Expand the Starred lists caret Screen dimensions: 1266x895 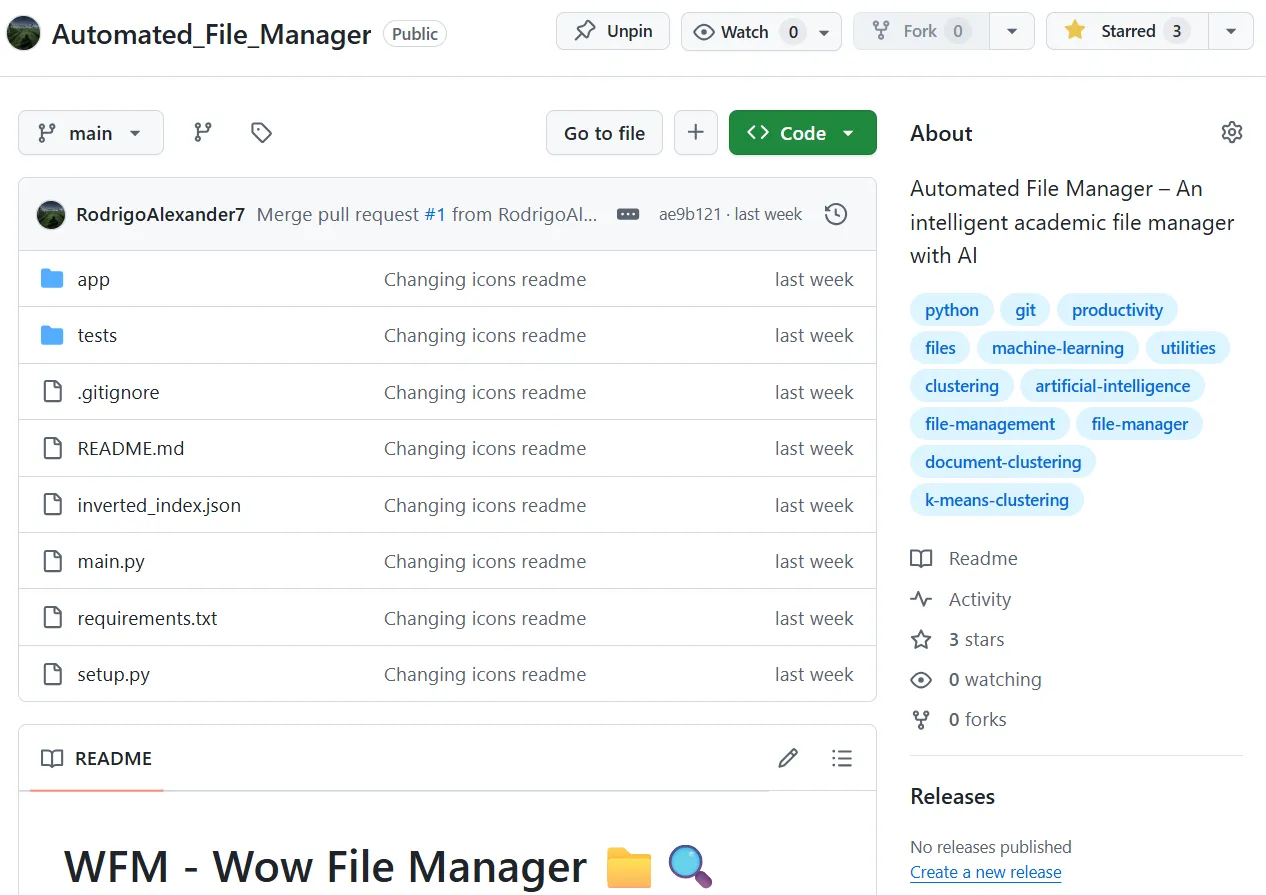pyautogui.click(x=1231, y=32)
